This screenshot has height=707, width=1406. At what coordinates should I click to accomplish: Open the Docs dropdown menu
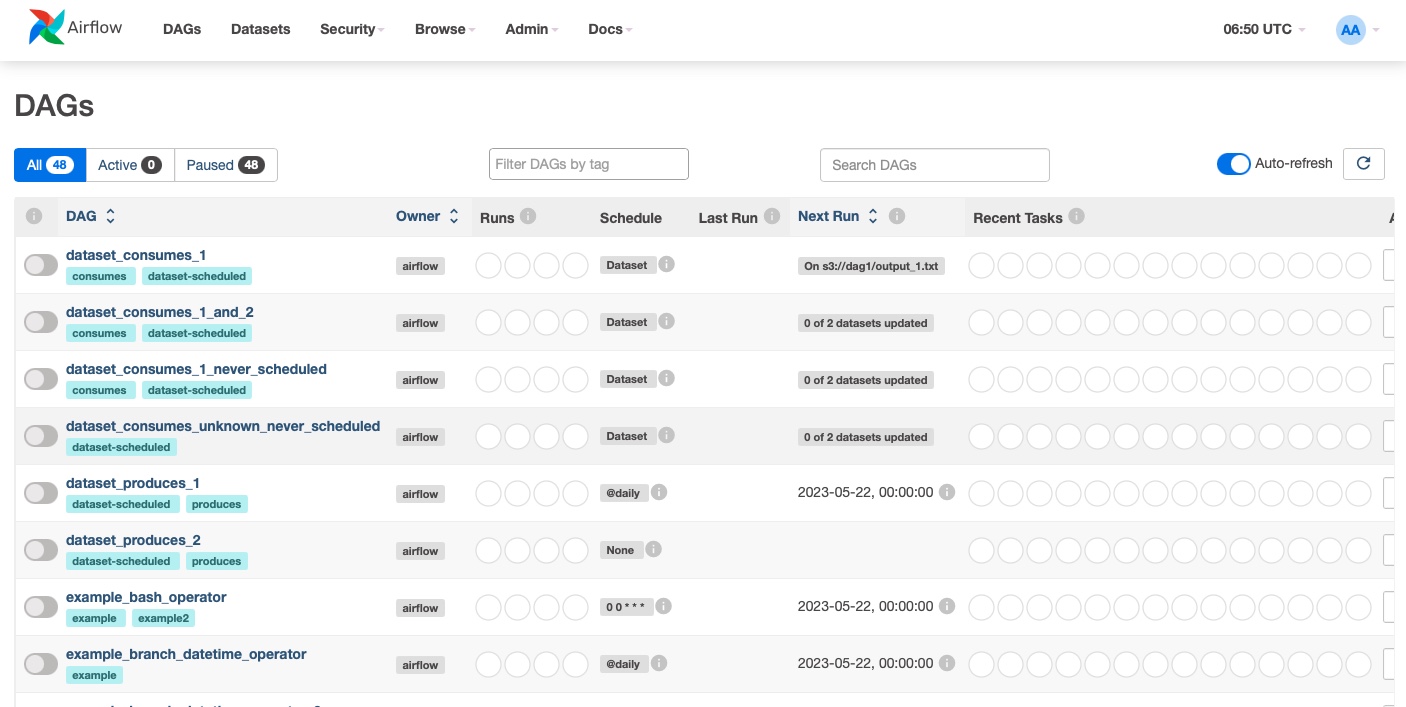point(610,29)
